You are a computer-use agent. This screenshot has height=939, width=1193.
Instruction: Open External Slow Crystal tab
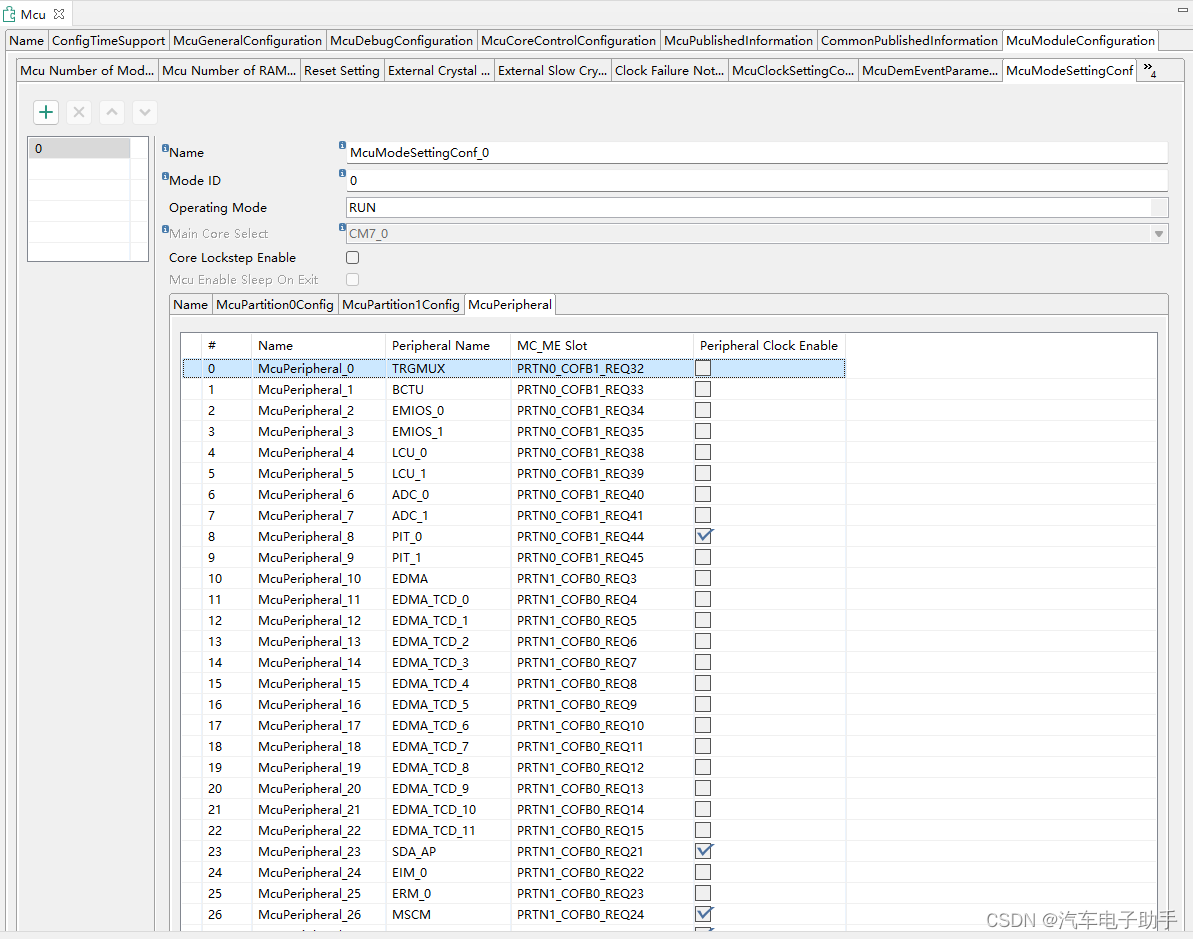tap(552, 70)
